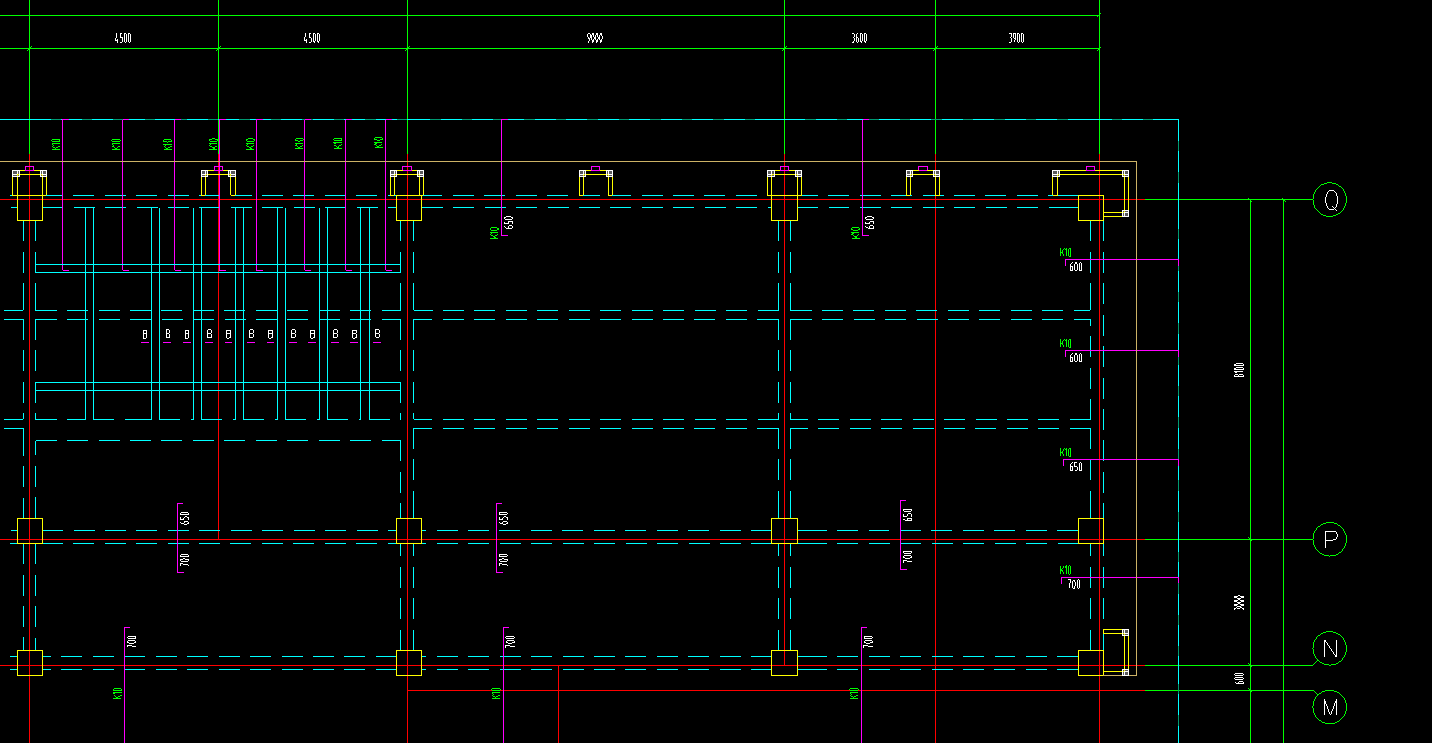Select the horizontal 650 label under right-edge K10
Image resolution: width=1432 pixels, height=743 pixels.
click(x=1075, y=467)
